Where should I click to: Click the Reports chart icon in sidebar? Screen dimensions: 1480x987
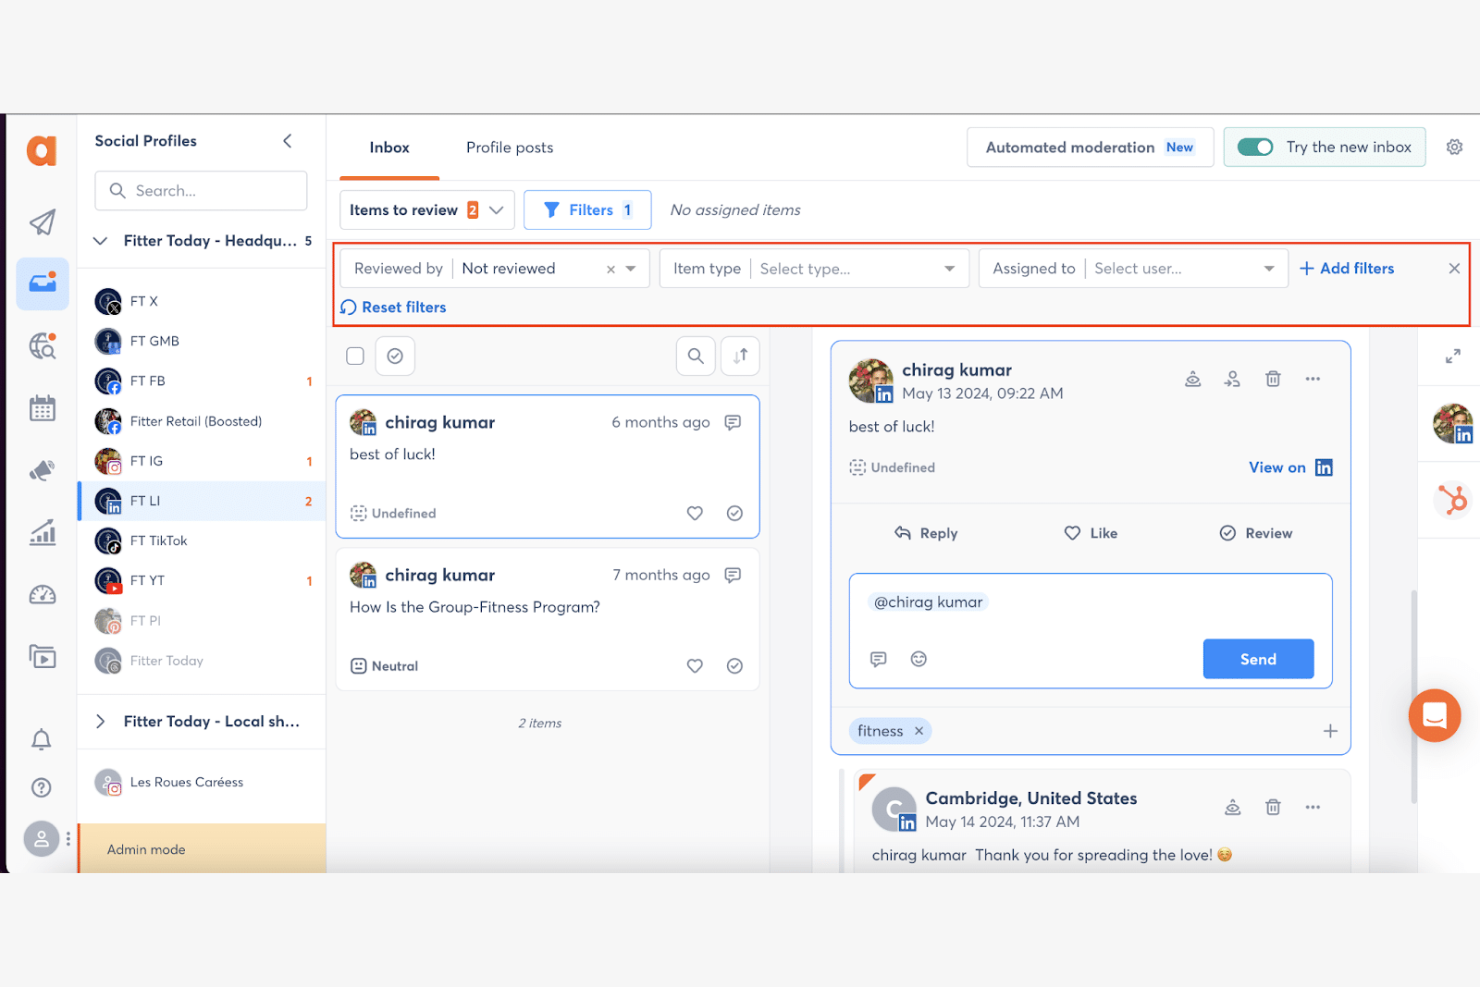coord(41,533)
